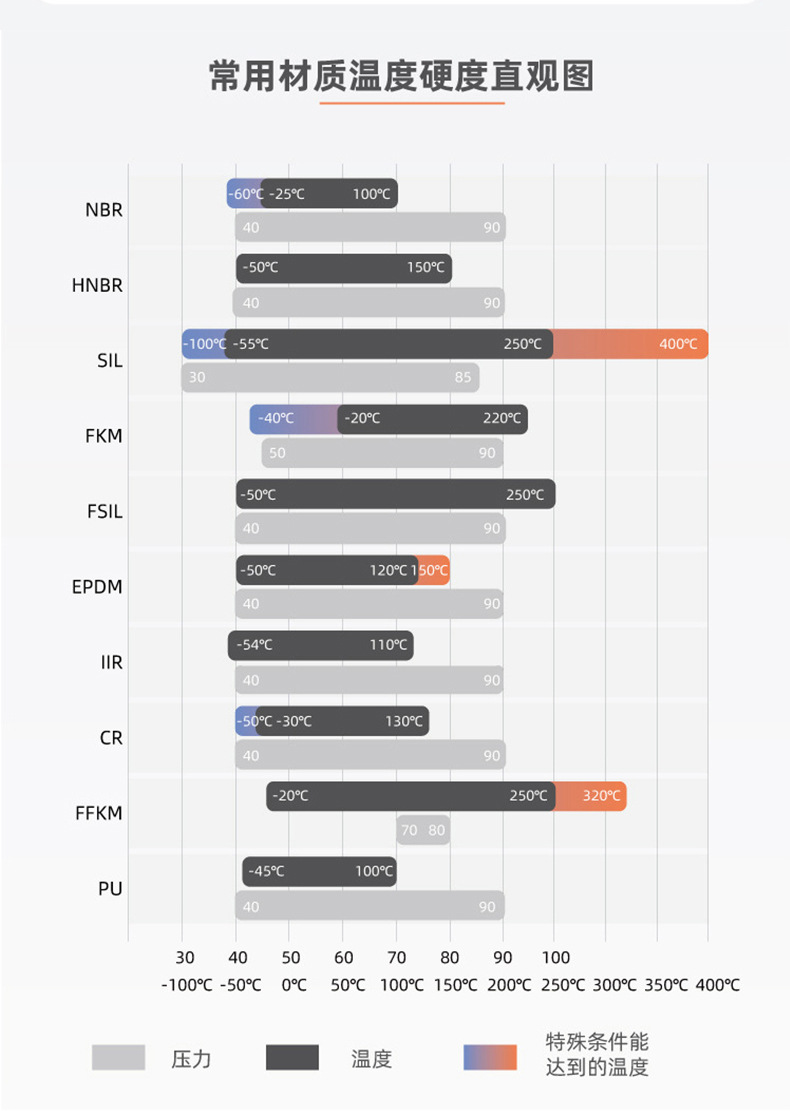Viewport: 790px width, 1113px height.
Task: Select the NBR material label
Action: (104, 210)
